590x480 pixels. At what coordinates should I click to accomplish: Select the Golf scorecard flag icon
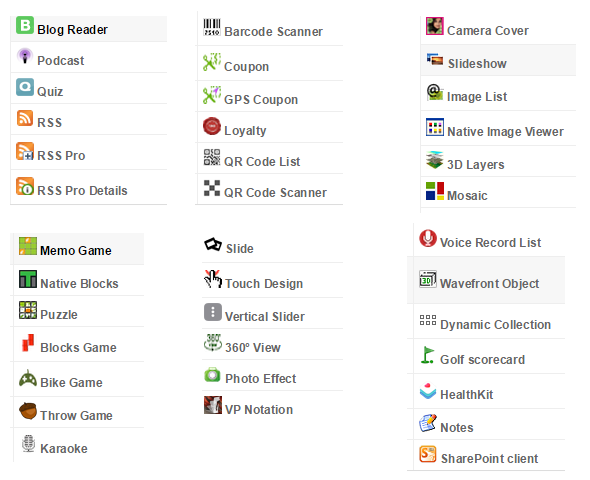[x=428, y=355]
